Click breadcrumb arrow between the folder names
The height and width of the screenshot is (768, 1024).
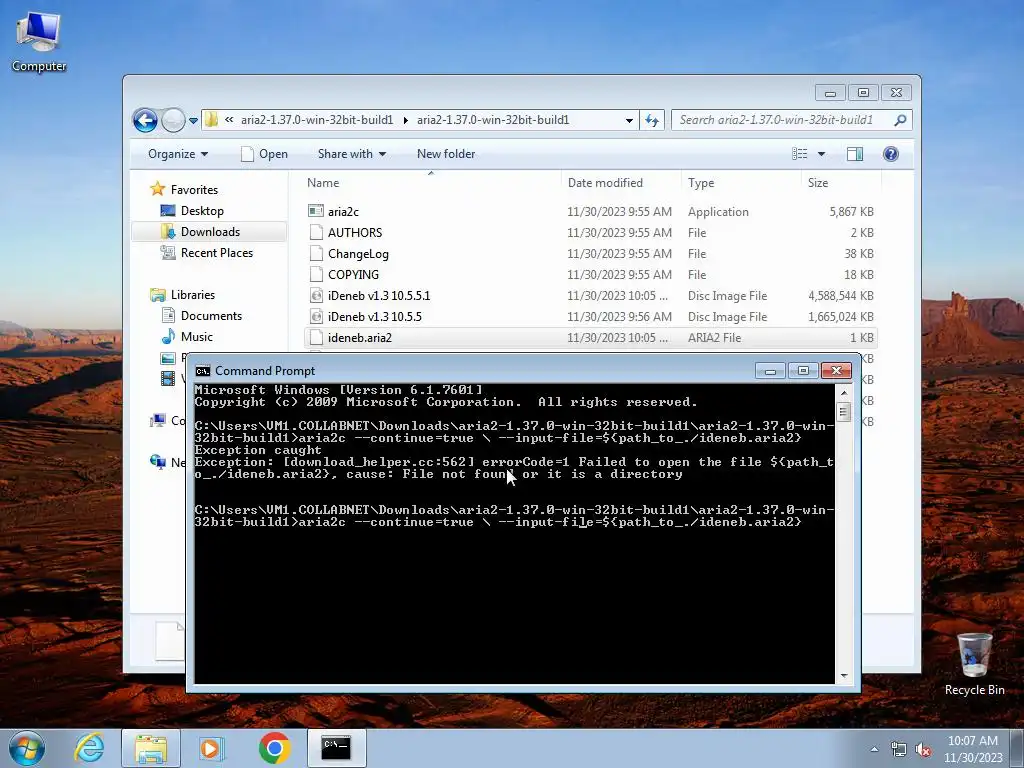click(x=406, y=121)
